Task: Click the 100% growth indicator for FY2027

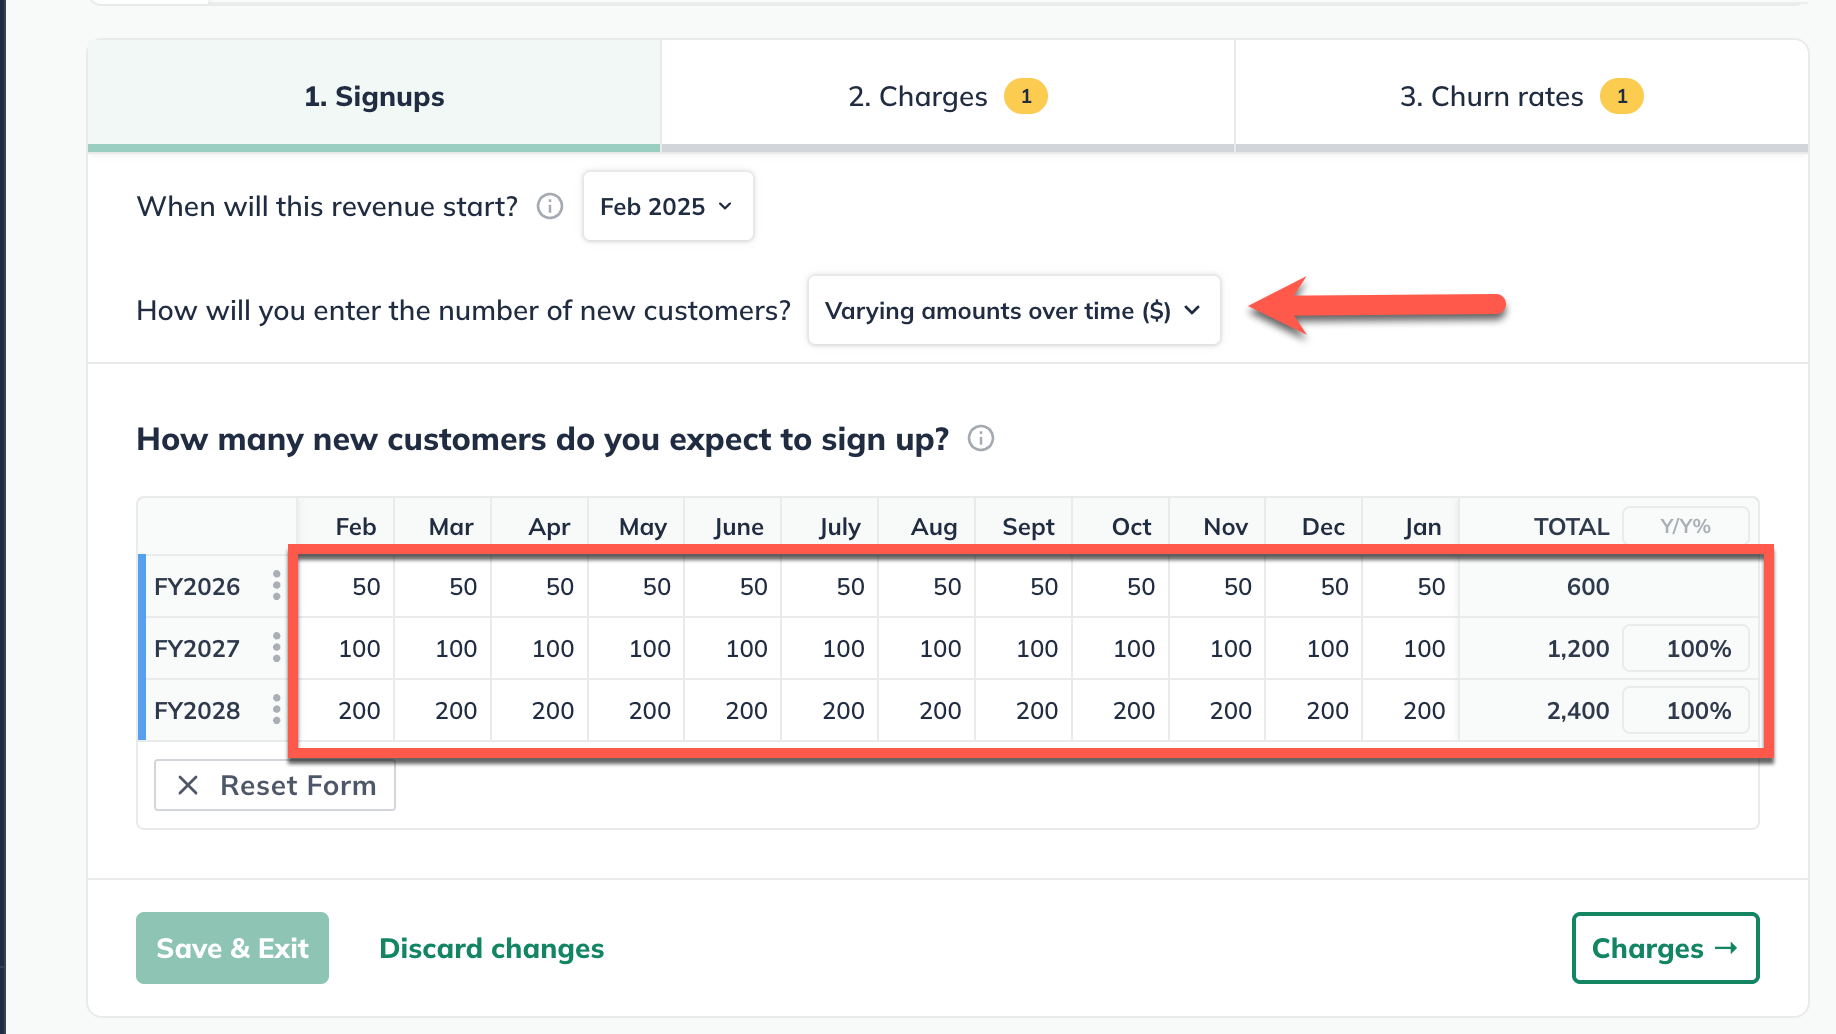Action: [x=1686, y=648]
